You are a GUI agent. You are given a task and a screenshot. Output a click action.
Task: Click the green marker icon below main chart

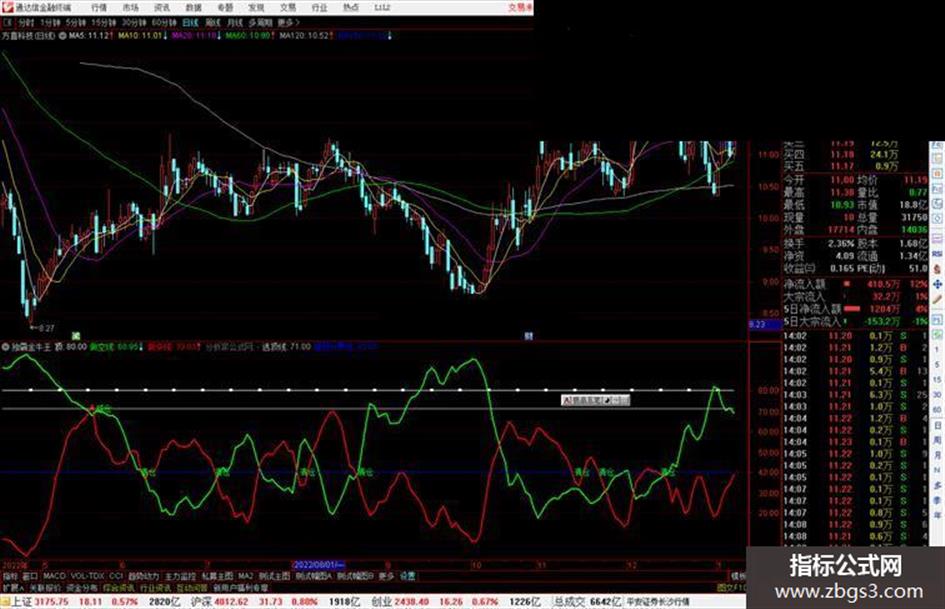[x=76, y=335]
